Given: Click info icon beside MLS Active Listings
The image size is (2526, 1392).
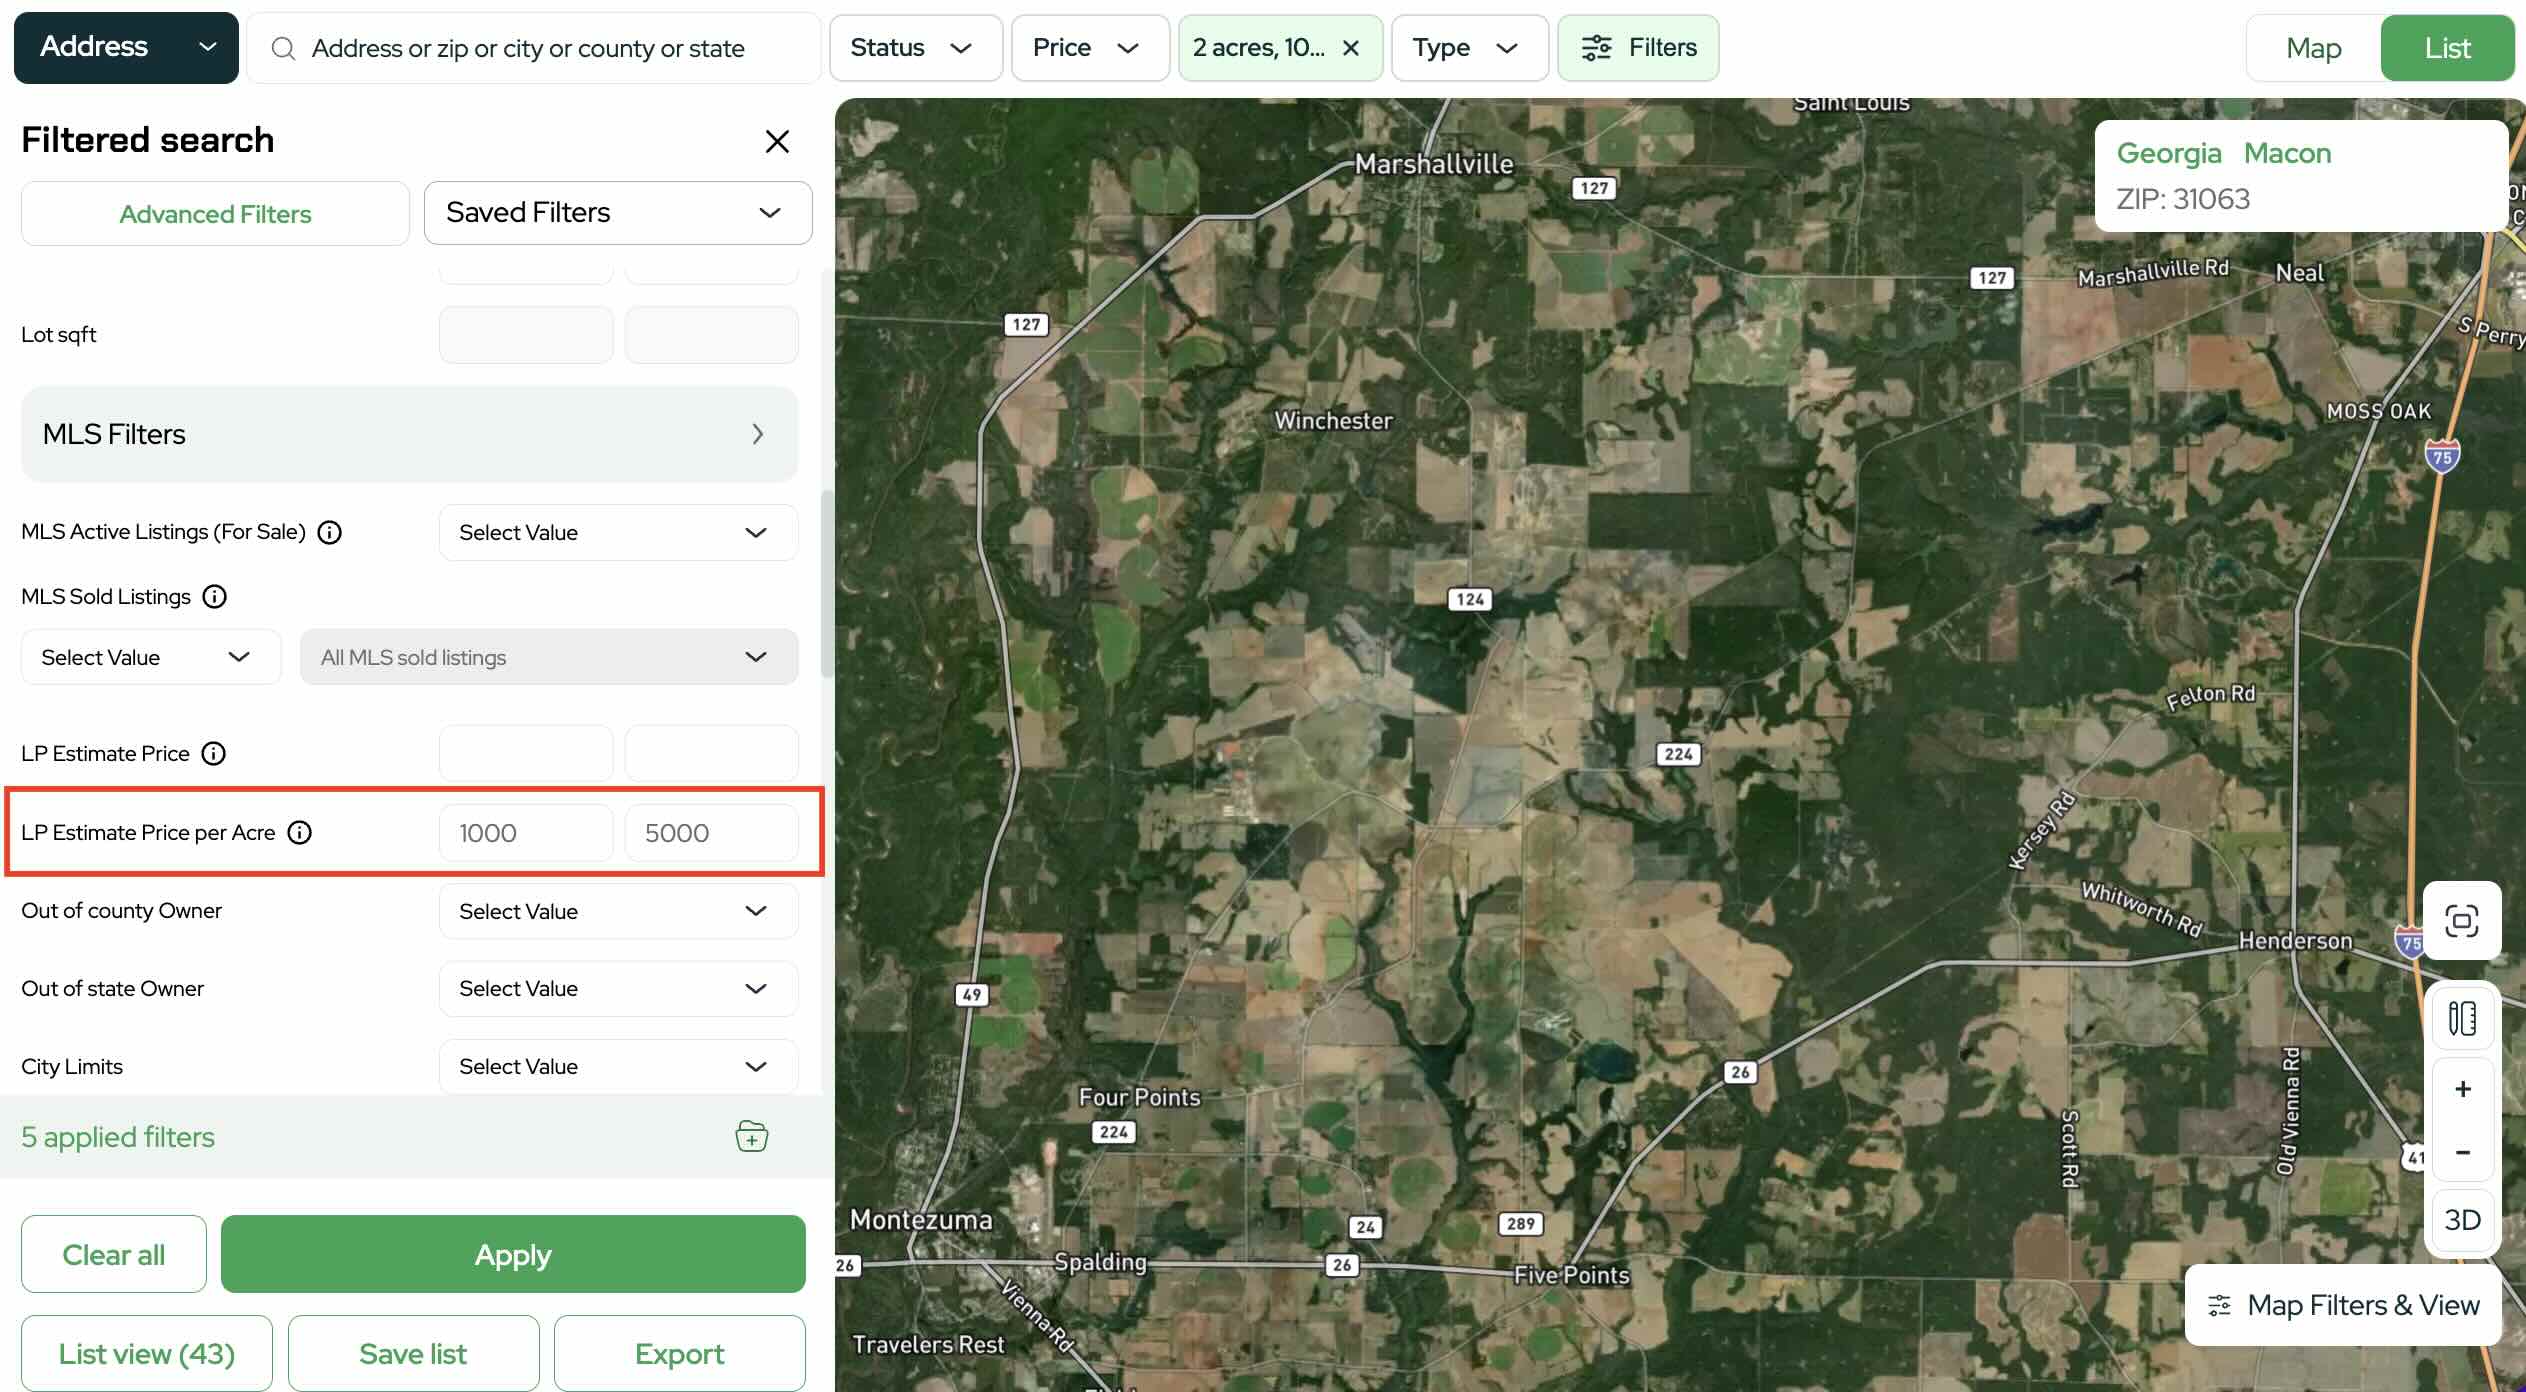Looking at the screenshot, I should [x=330, y=532].
